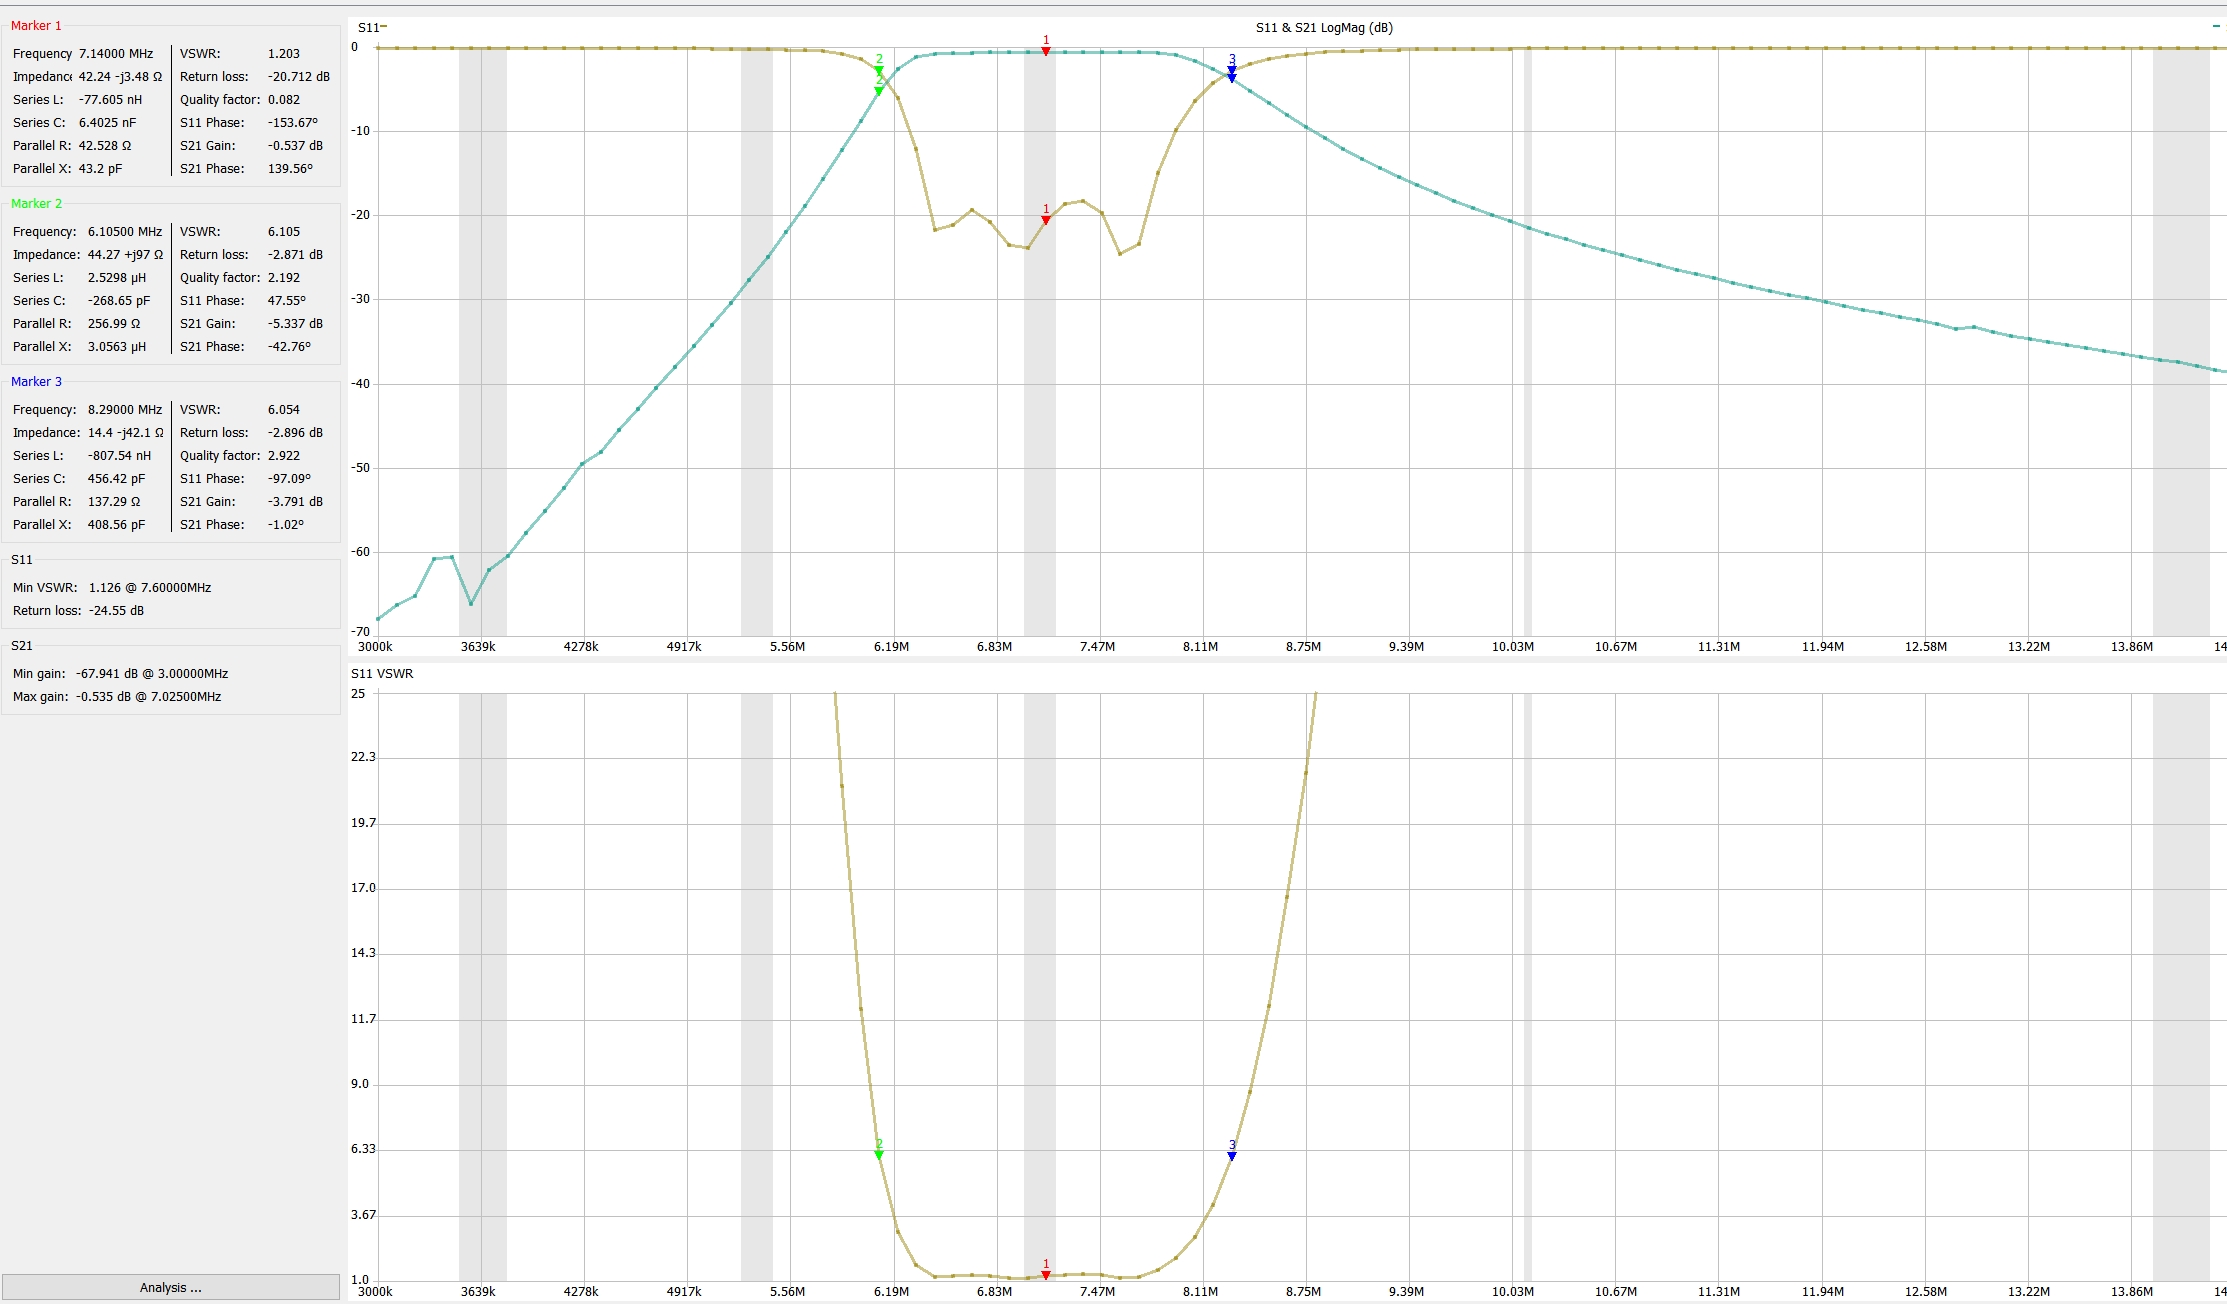The height and width of the screenshot is (1304, 2227).
Task: Click the Marker 1 group heading
Action: point(36,25)
